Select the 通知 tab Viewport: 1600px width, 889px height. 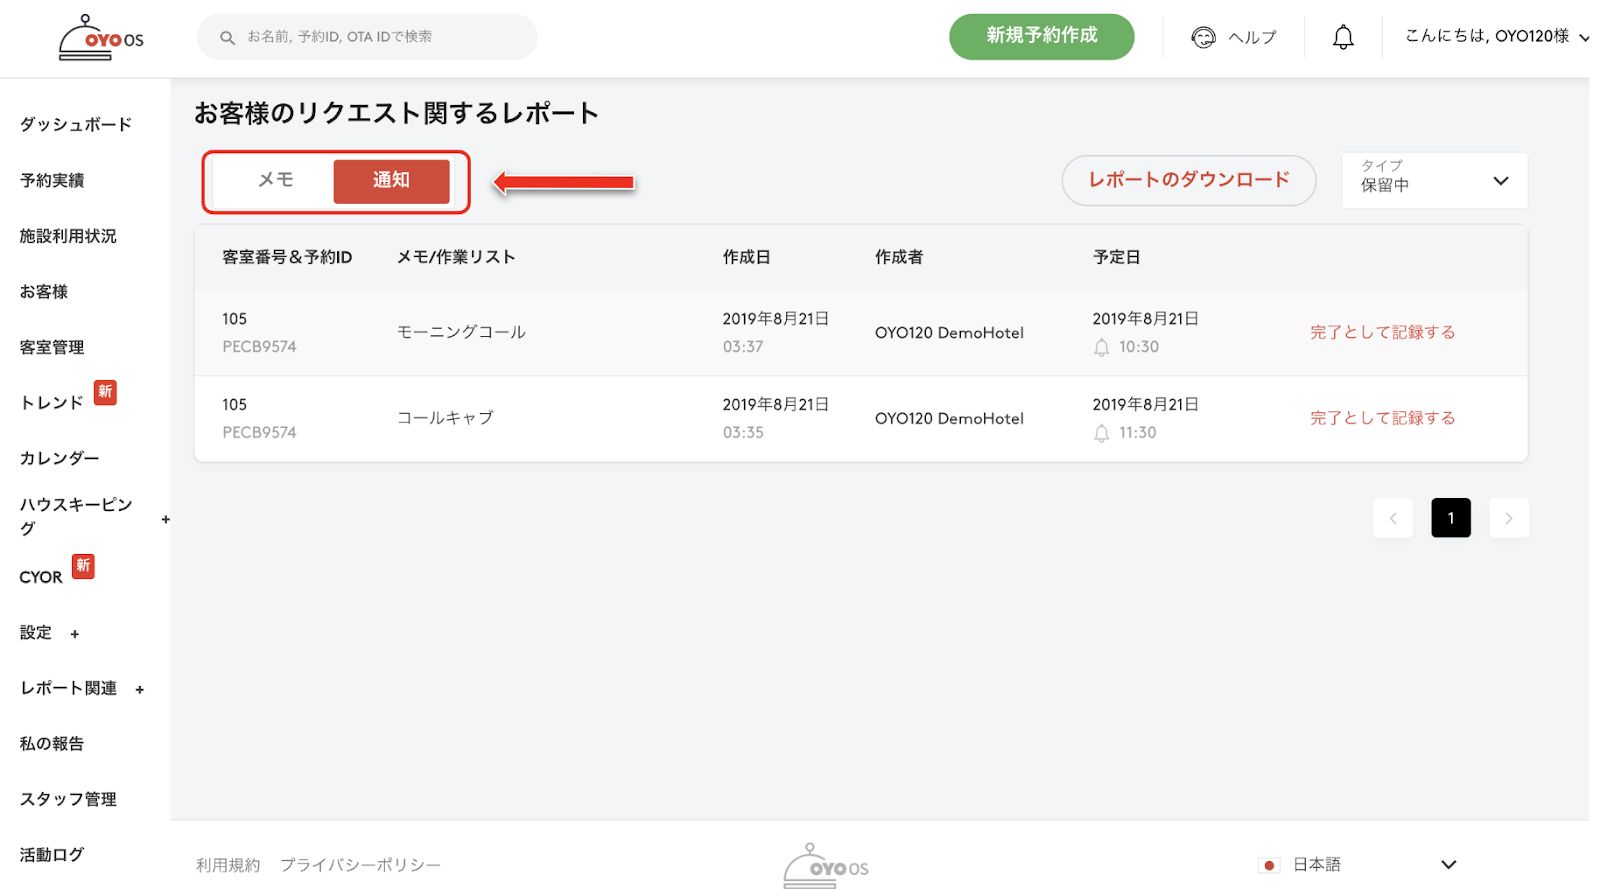(391, 180)
